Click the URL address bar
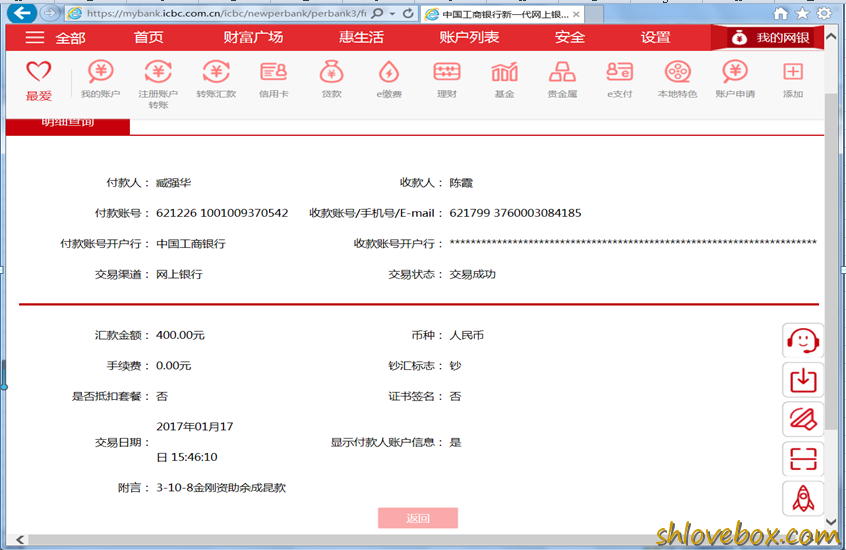 coord(227,13)
